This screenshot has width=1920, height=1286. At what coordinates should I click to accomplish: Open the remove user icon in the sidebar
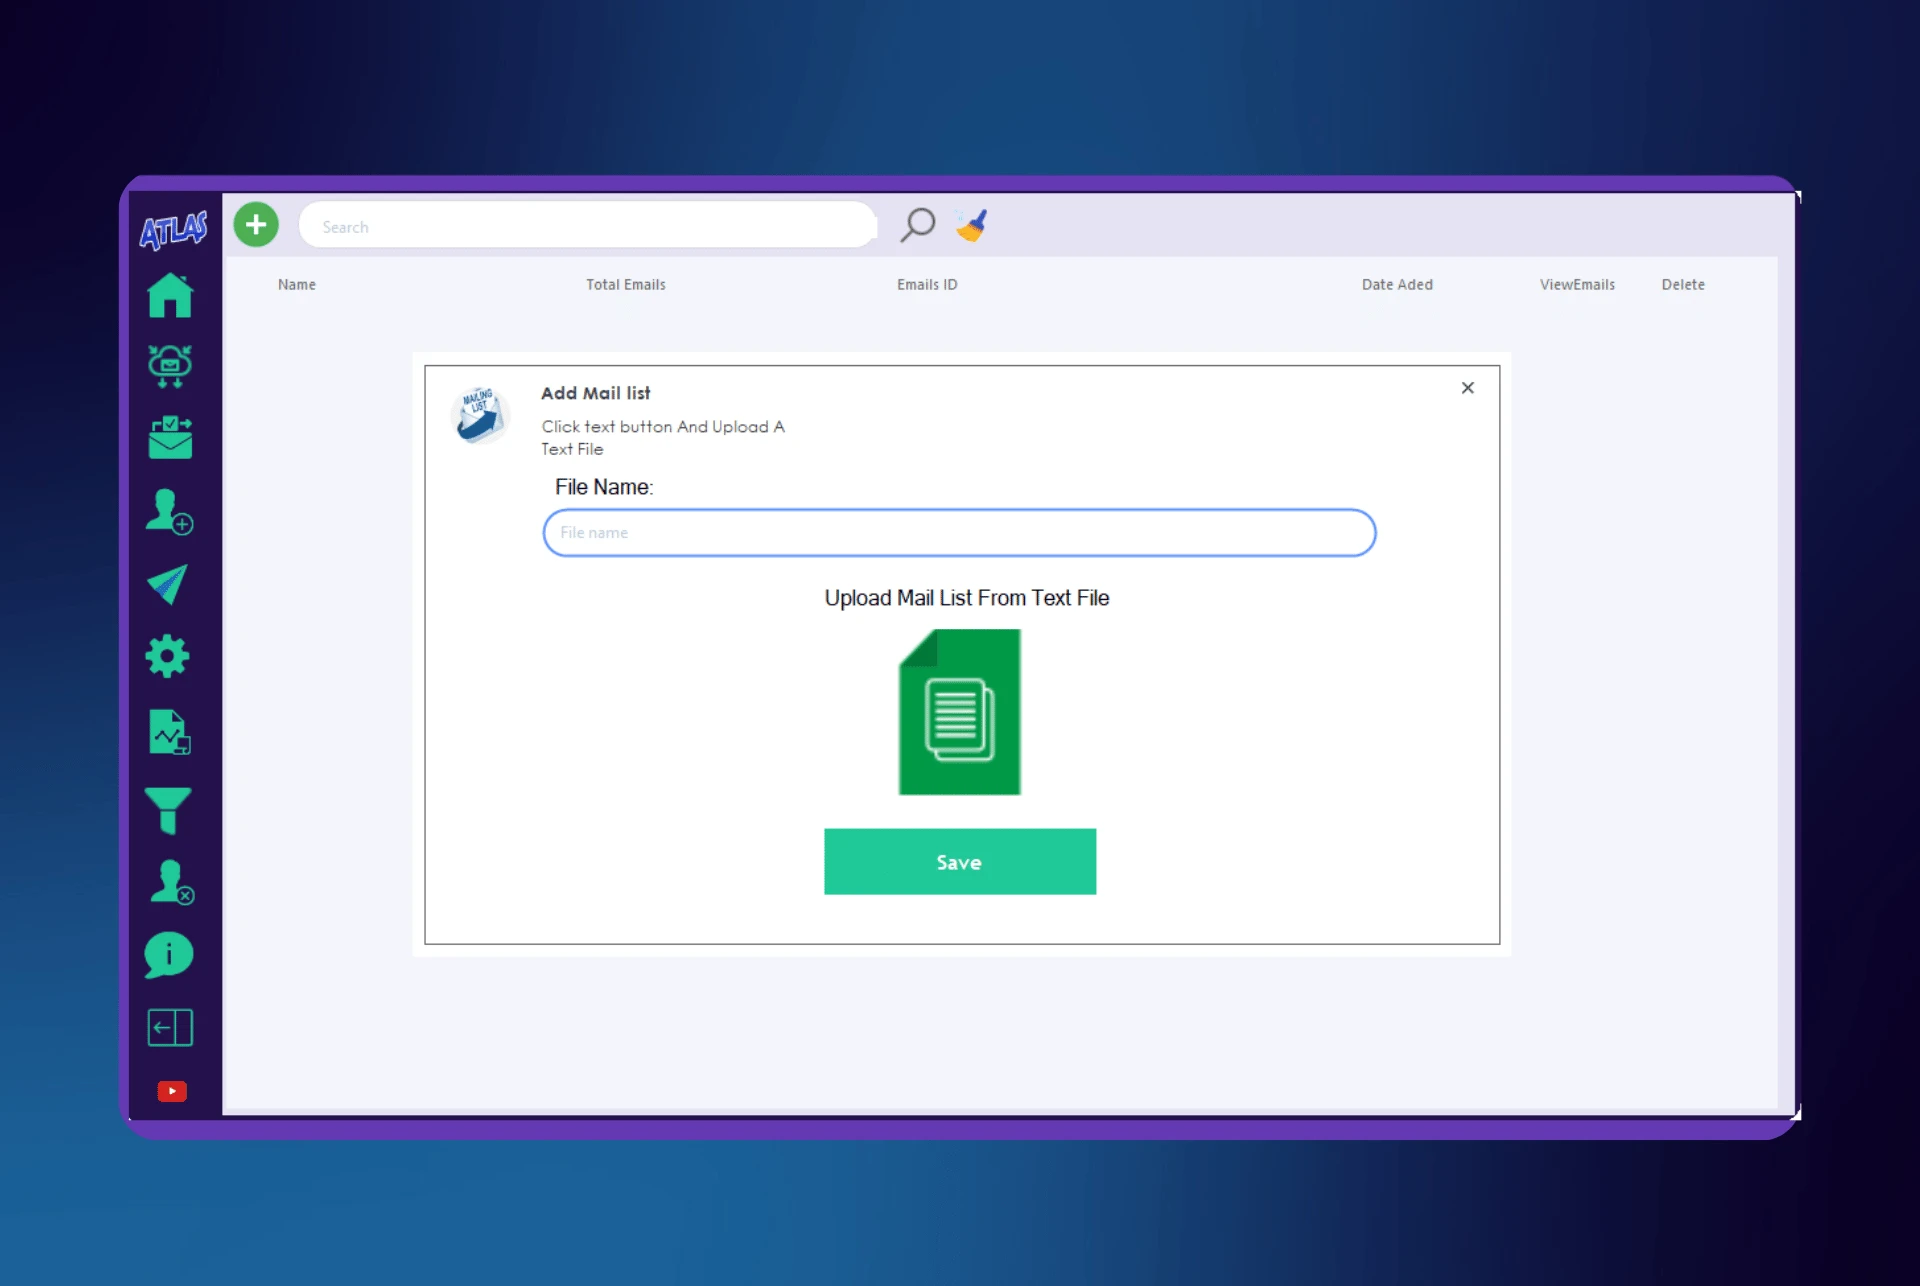(x=171, y=883)
